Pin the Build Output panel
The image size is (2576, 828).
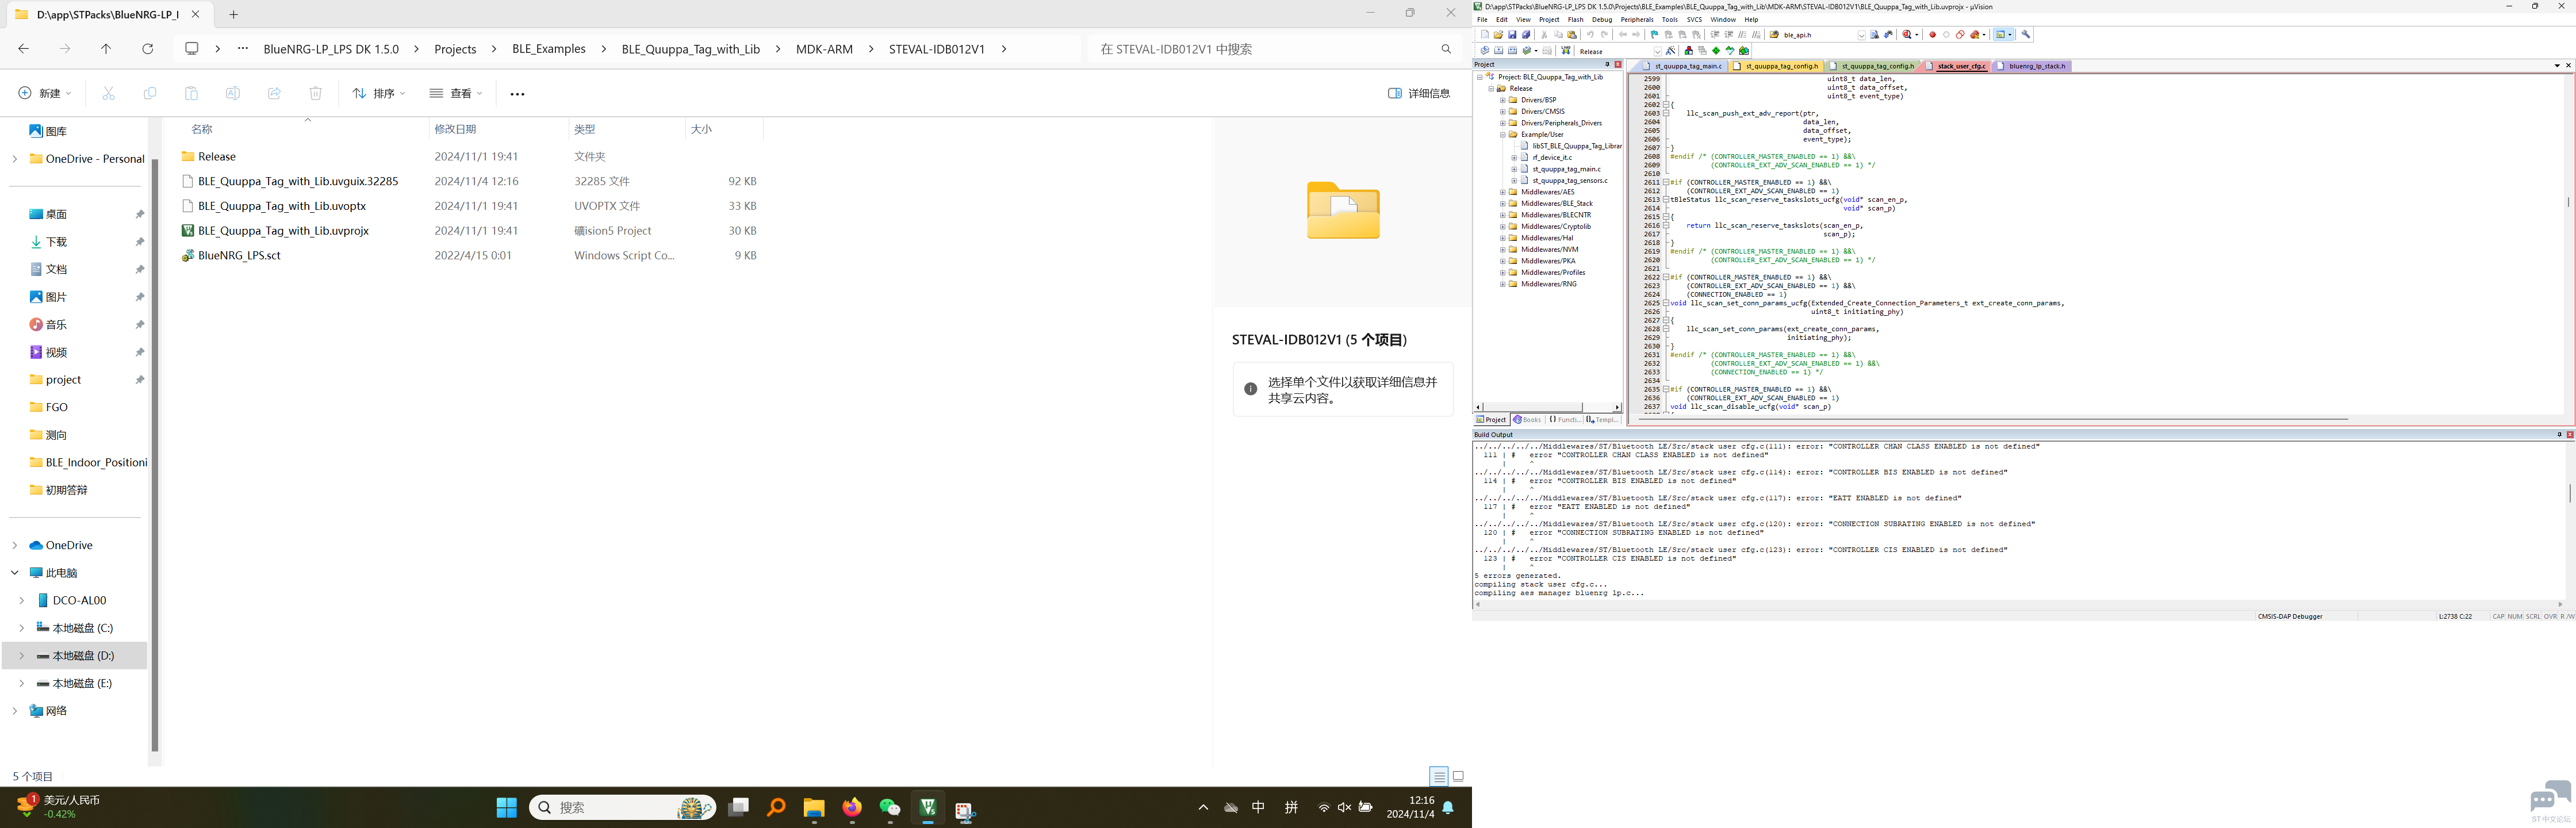click(2559, 434)
